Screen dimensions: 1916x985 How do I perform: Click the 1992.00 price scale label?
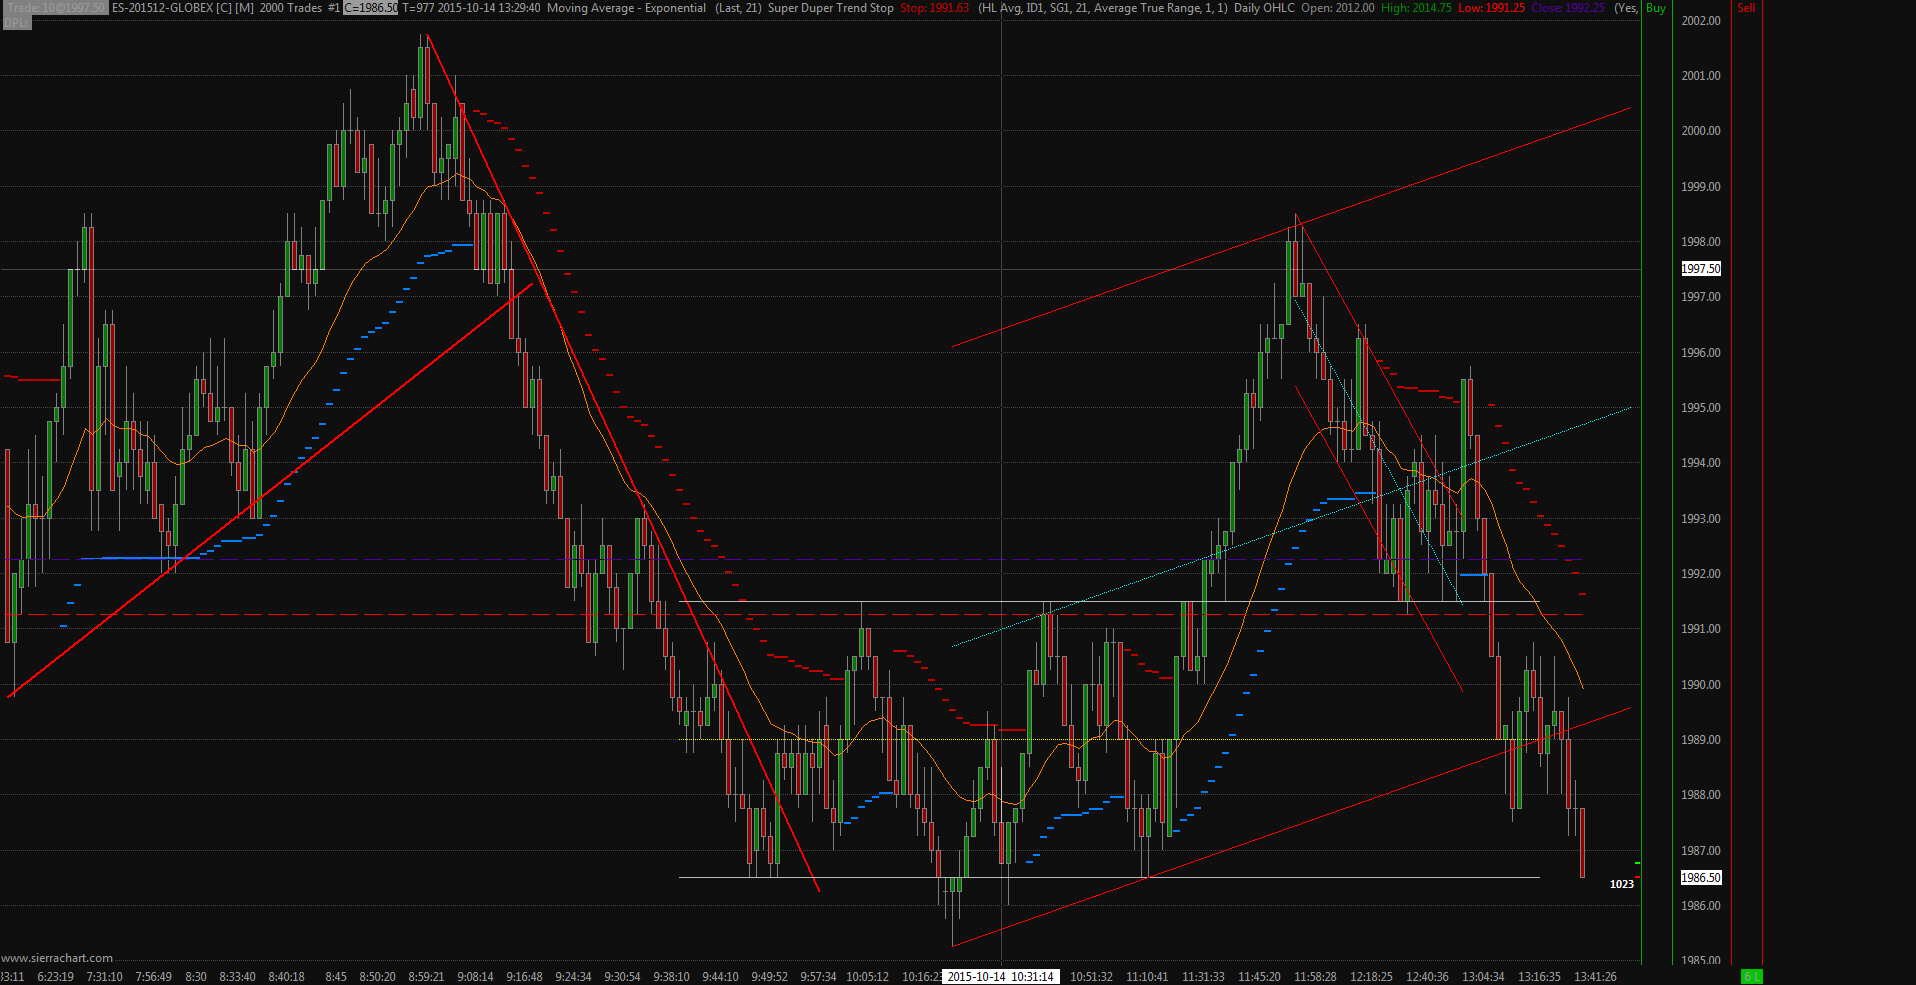pos(1701,574)
